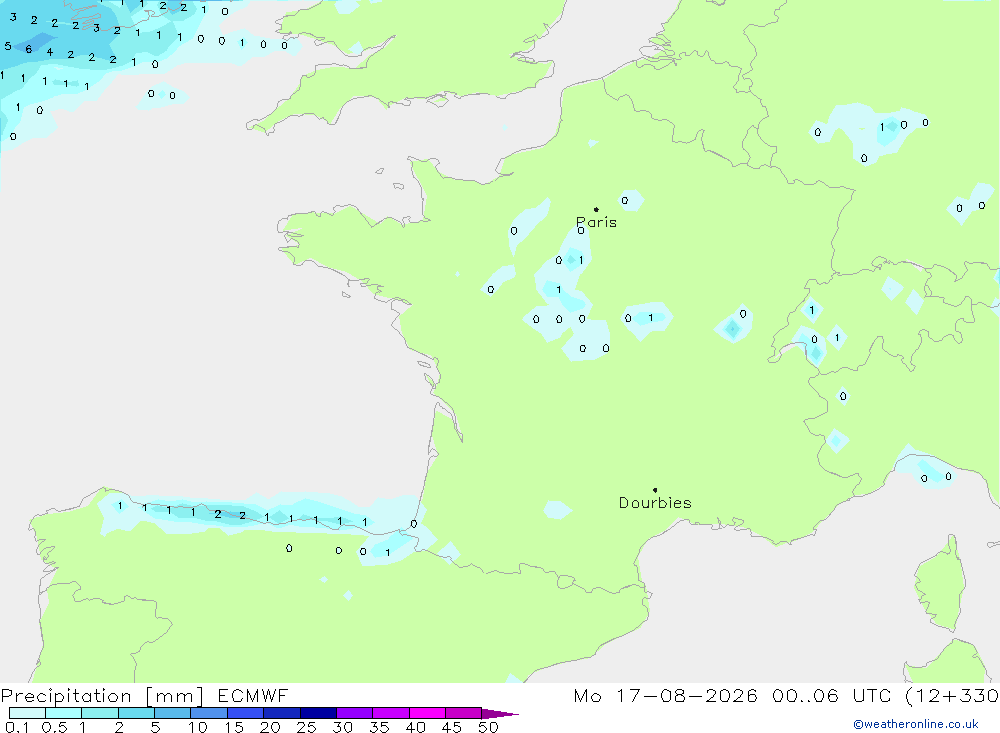Image resolution: width=1000 pixels, height=733 pixels.
Task: Click the legend value '35'
Action: coord(379,727)
